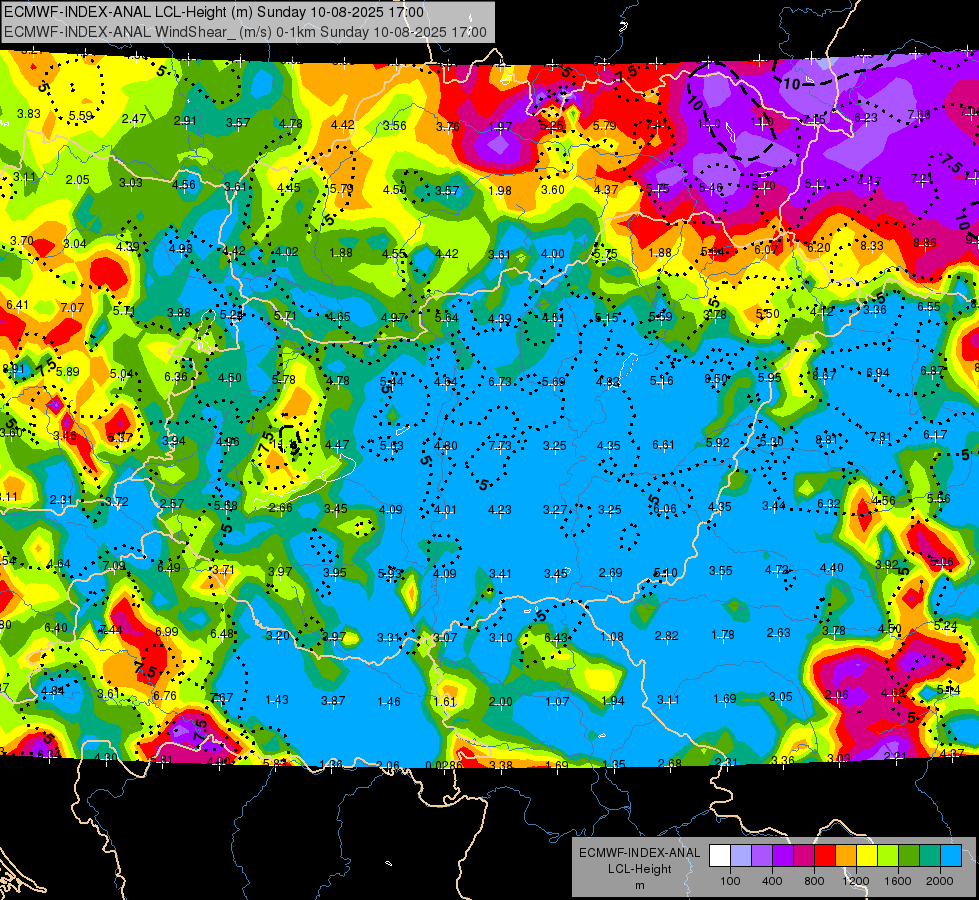The width and height of the screenshot is (979, 900).
Task: Click the wind shear value 3.76
Action: click(448, 127)
